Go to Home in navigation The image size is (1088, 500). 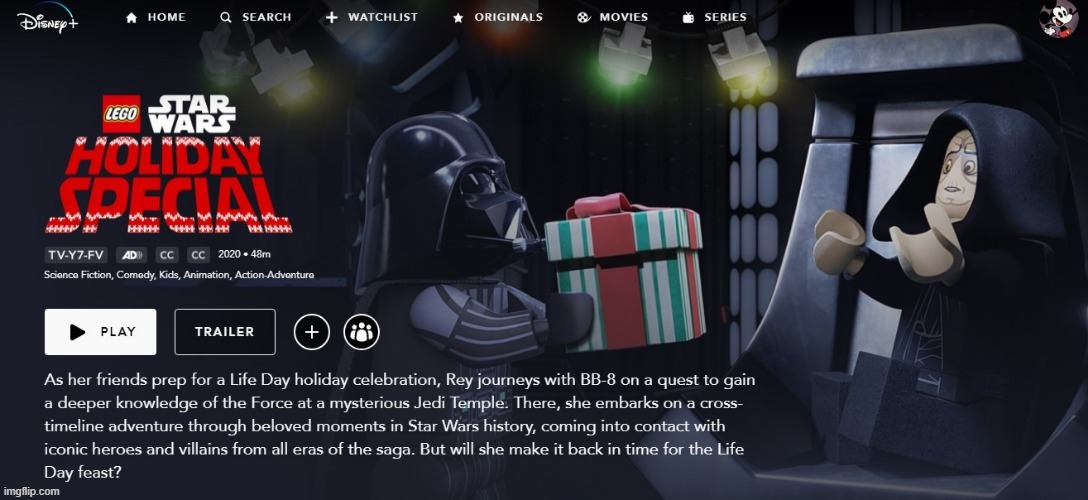point(155,17)
